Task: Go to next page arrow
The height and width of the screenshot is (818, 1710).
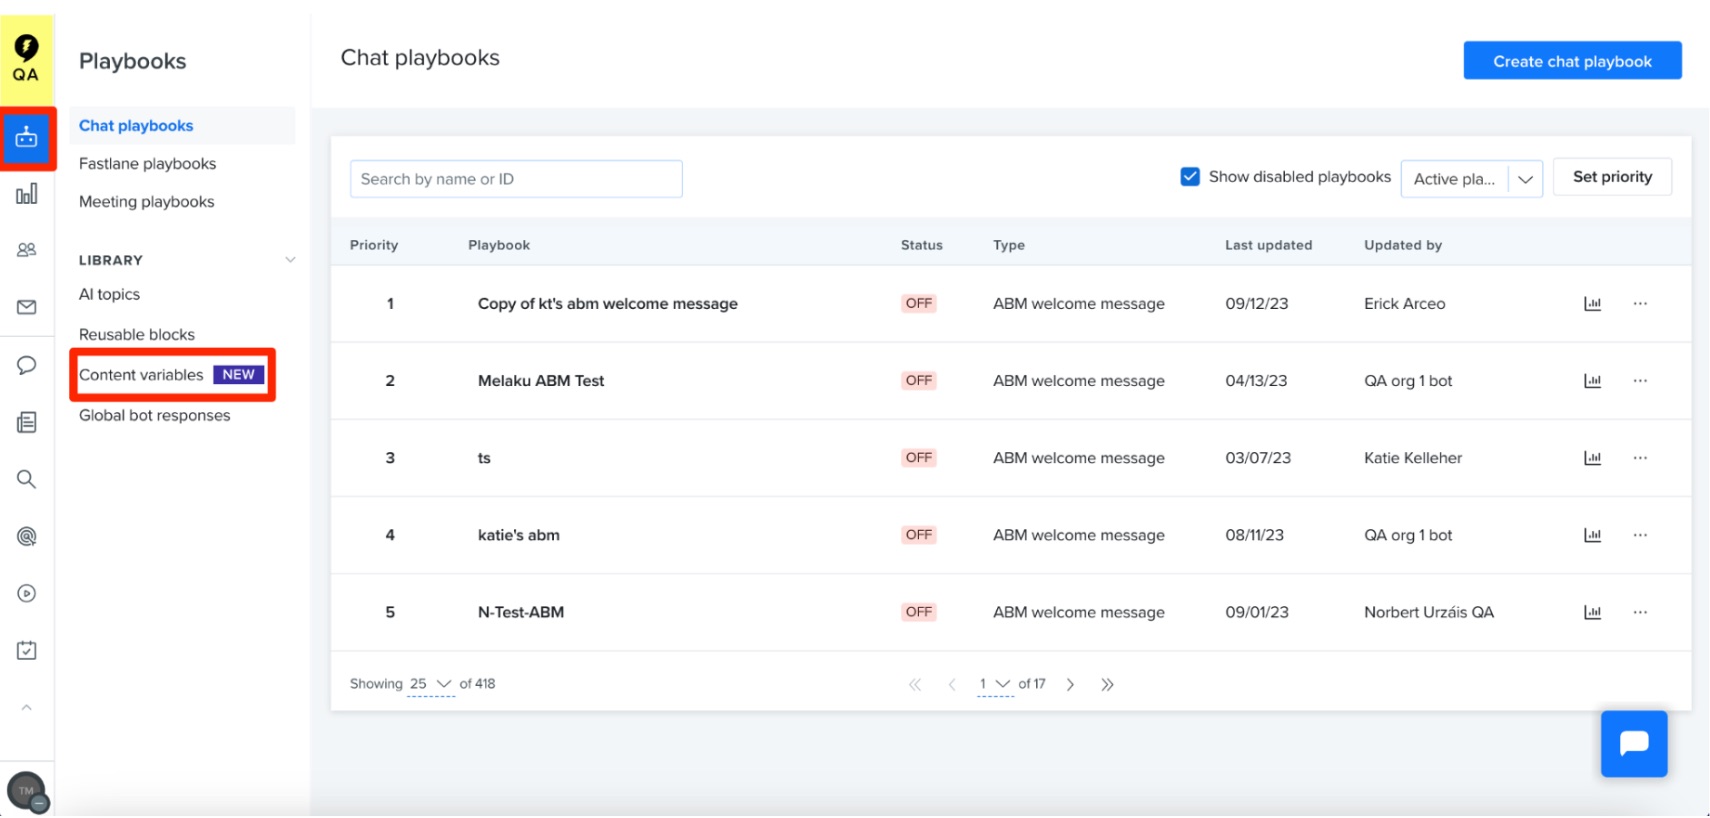Action: pos(1070,685)
